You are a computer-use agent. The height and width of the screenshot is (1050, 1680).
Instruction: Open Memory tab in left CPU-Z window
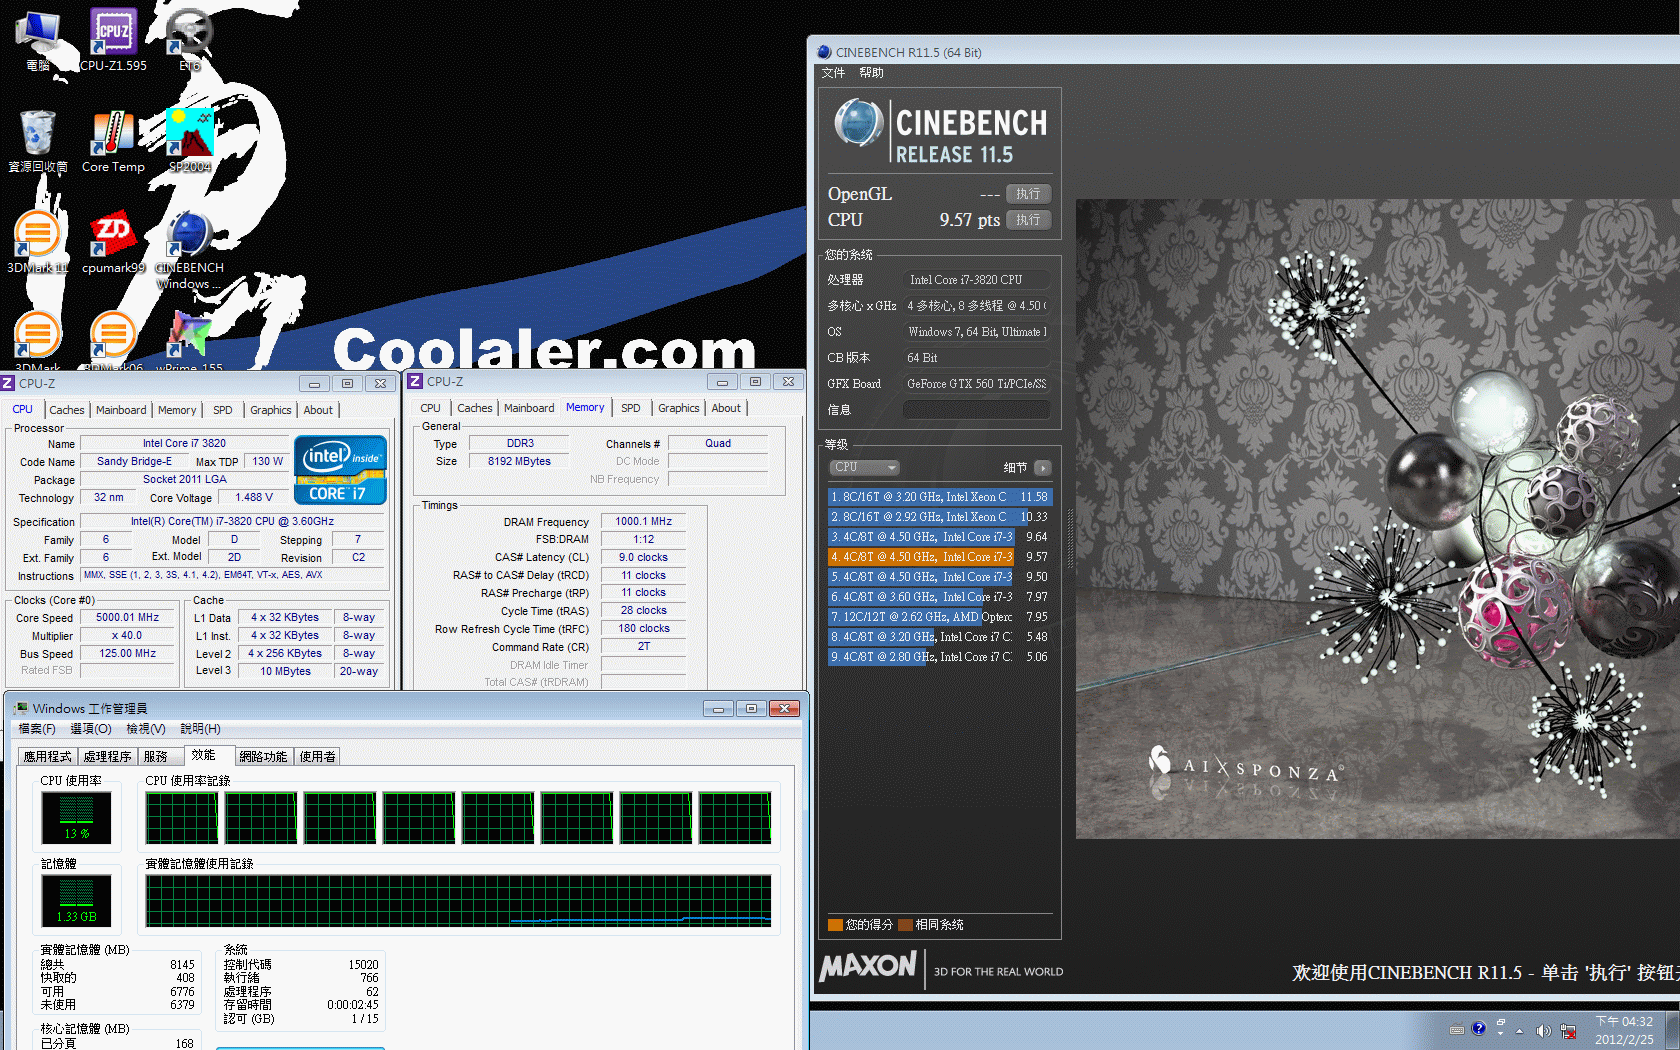pos(177,410)
